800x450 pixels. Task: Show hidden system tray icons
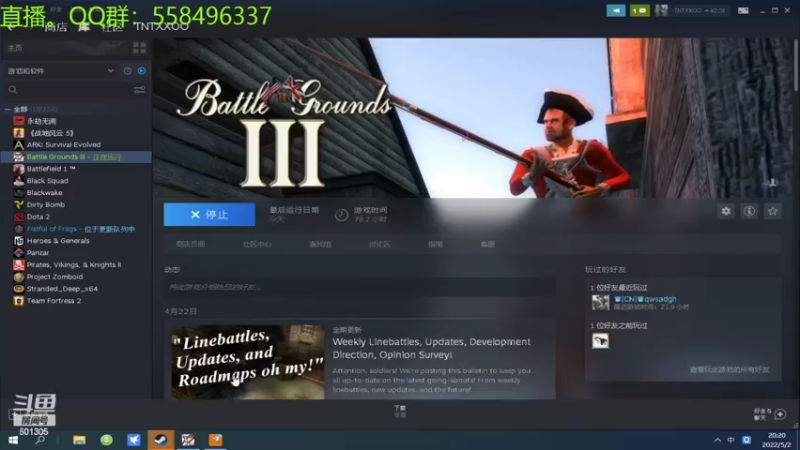[717, 440]
